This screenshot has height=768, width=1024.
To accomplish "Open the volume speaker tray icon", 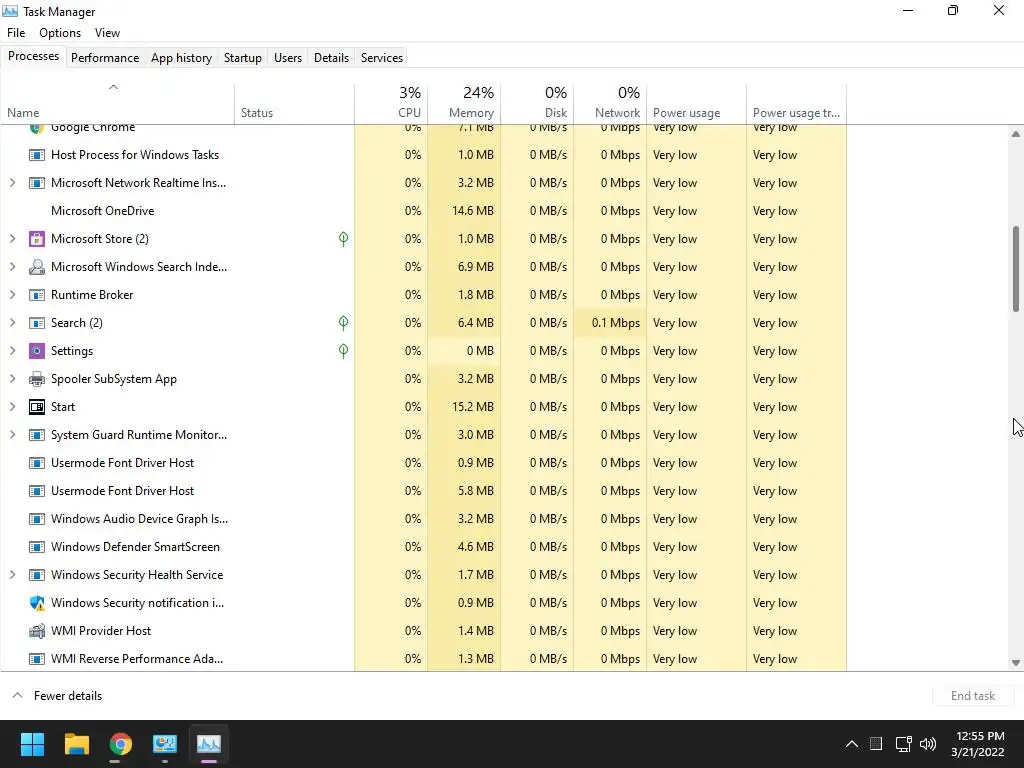I will (x=928, y=744).
